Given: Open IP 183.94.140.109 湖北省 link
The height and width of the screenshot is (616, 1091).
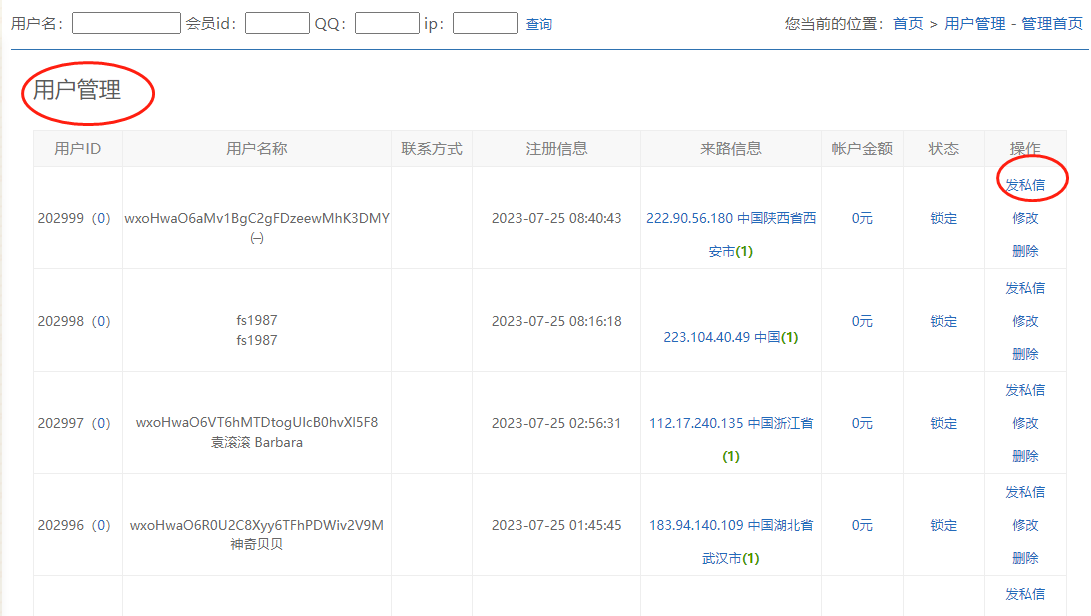Looking at the screenshot, I should pos(730,525).
